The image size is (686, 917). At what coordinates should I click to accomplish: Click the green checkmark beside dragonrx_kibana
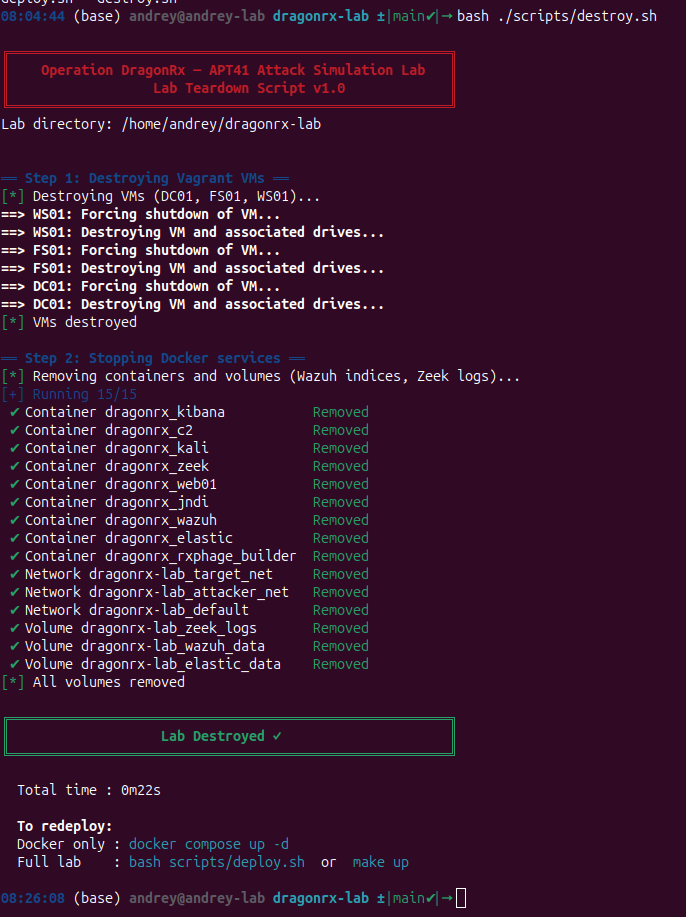click(x=15, y=412)
